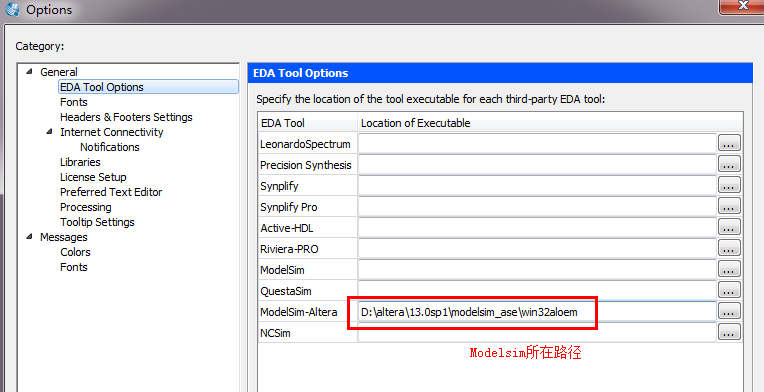
Task: Click the Precision Synthesis row label
Action: click(x=306, y=165)
